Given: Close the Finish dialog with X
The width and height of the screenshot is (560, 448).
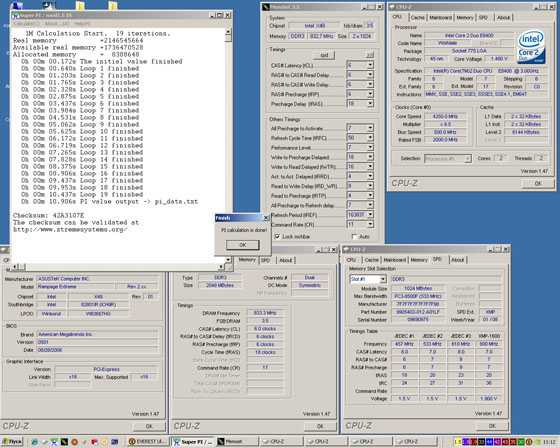Looking at the screenshot, I should pos(266,218).
